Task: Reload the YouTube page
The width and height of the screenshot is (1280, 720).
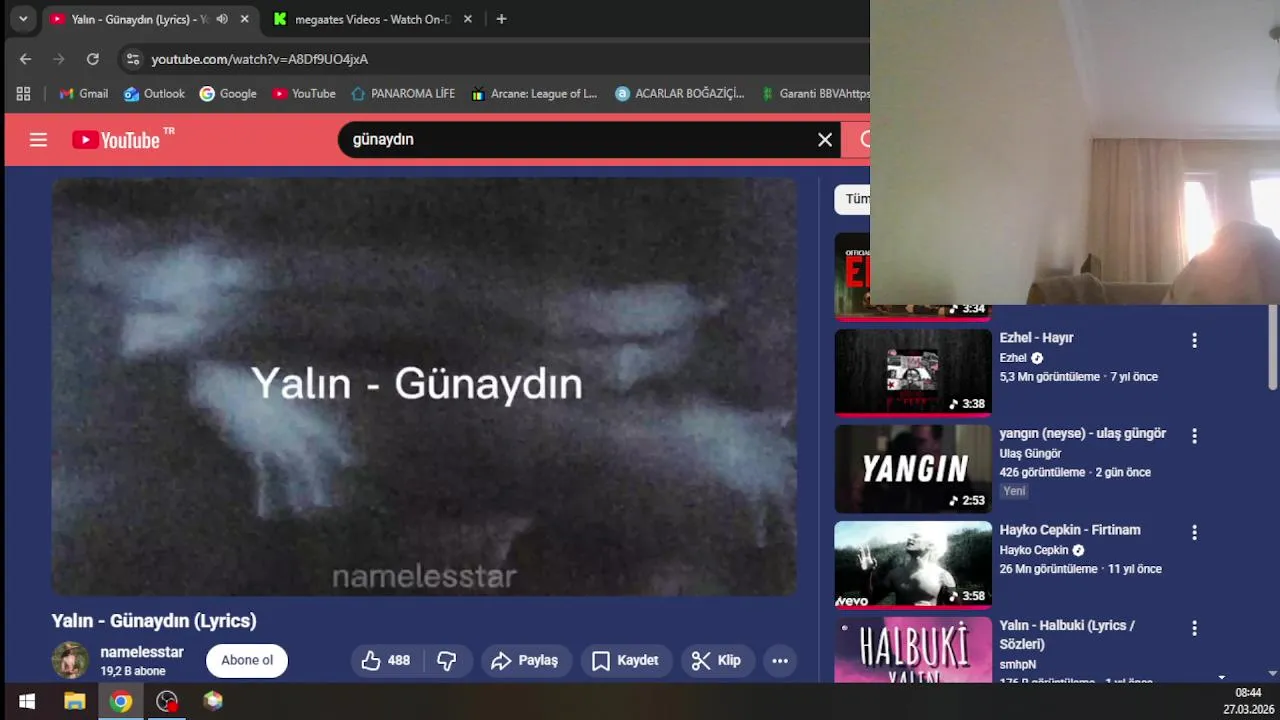Action: pyautogui.click(x=93, y=59)
